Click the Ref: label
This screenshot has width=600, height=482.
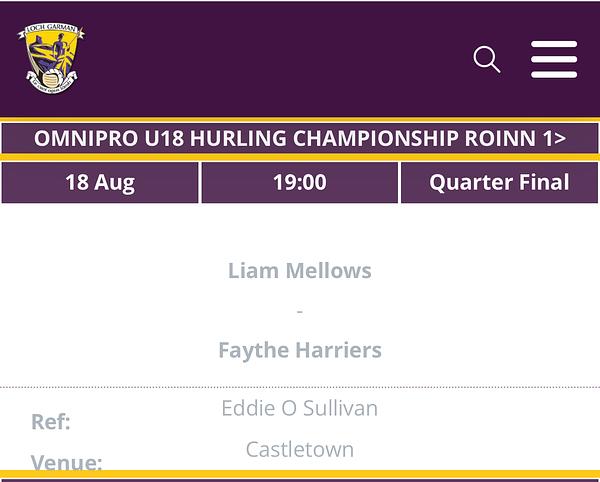point(51,422)
